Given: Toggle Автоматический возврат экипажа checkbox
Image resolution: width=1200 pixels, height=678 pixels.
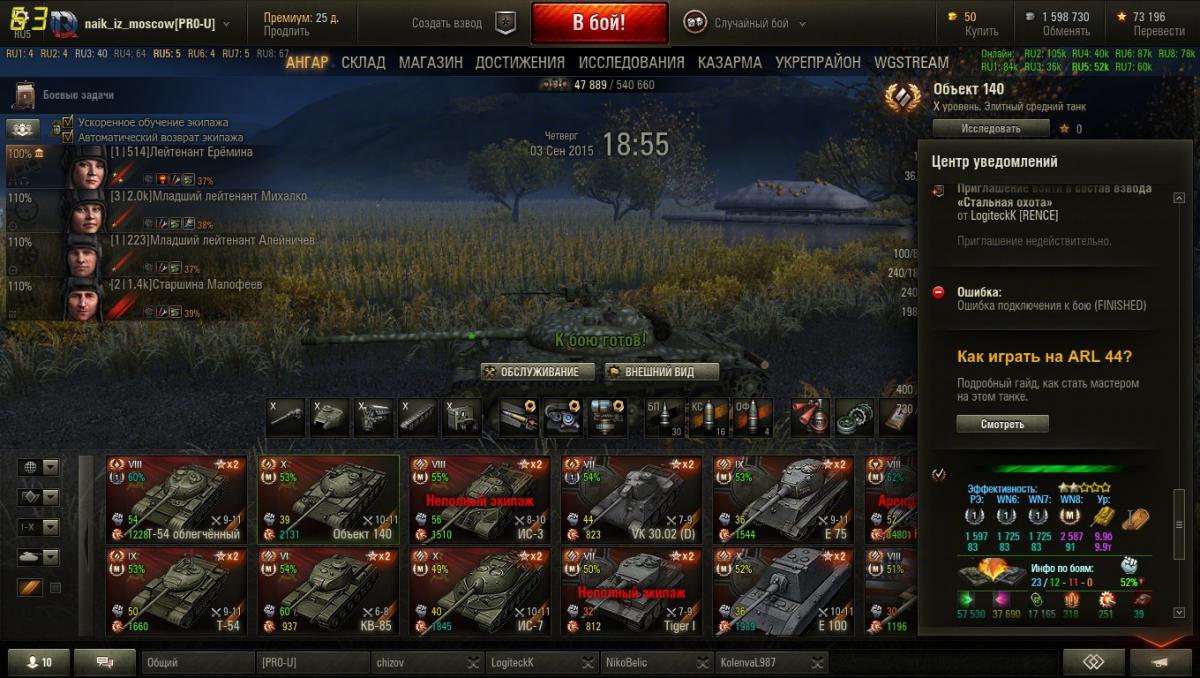Looking at the screenshot, I should [68, 136].
